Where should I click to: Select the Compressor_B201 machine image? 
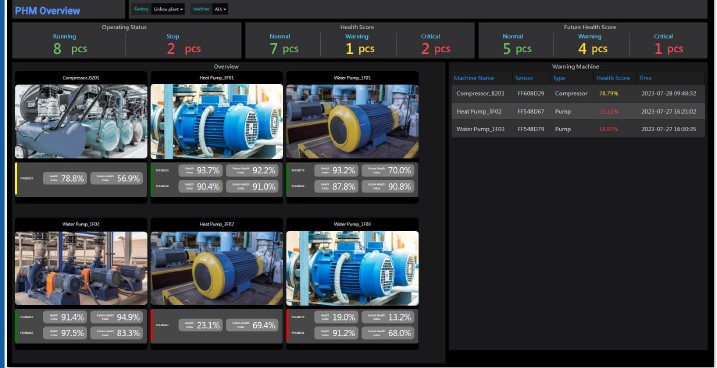tap(81, 121)
